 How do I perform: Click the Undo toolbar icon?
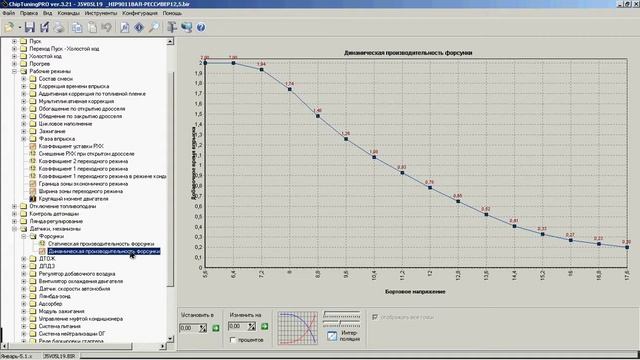107,27
